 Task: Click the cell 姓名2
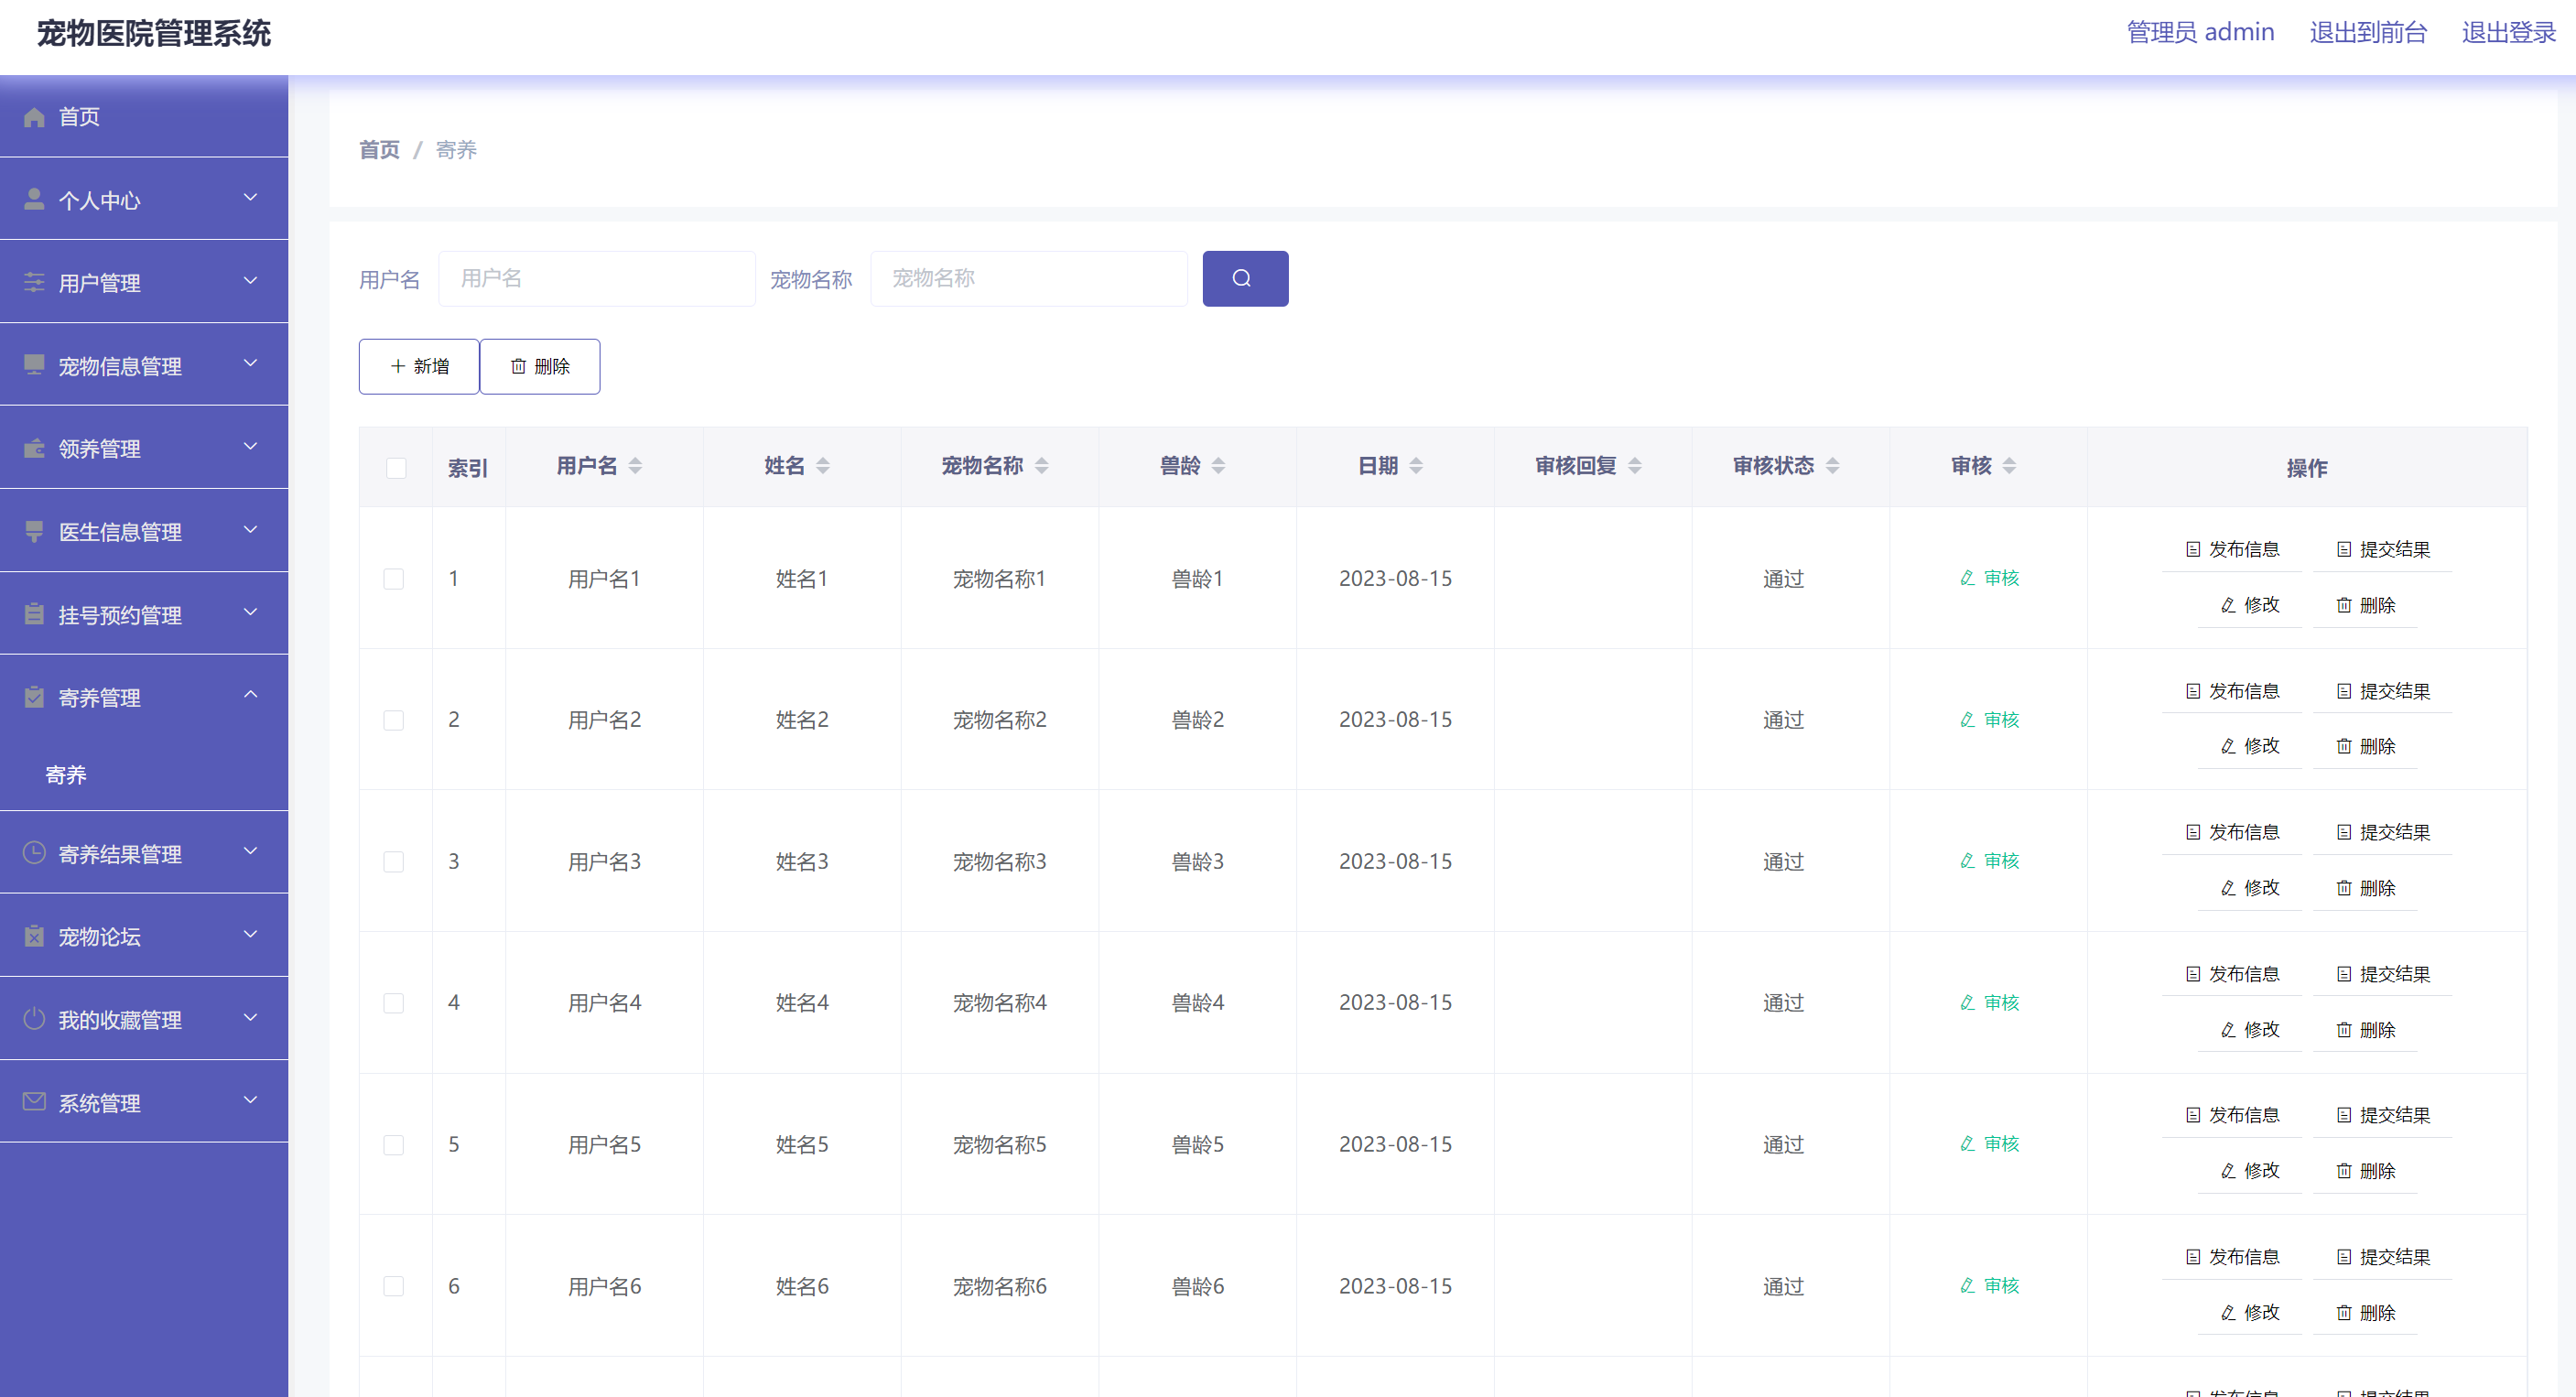(x=802, y=720)
